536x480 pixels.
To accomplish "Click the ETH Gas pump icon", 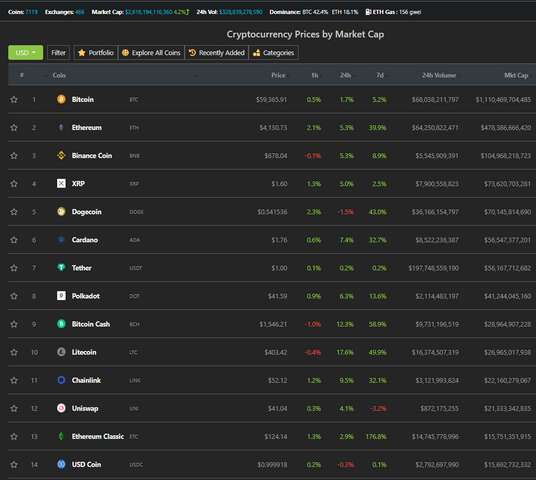I will coord(368,12).
